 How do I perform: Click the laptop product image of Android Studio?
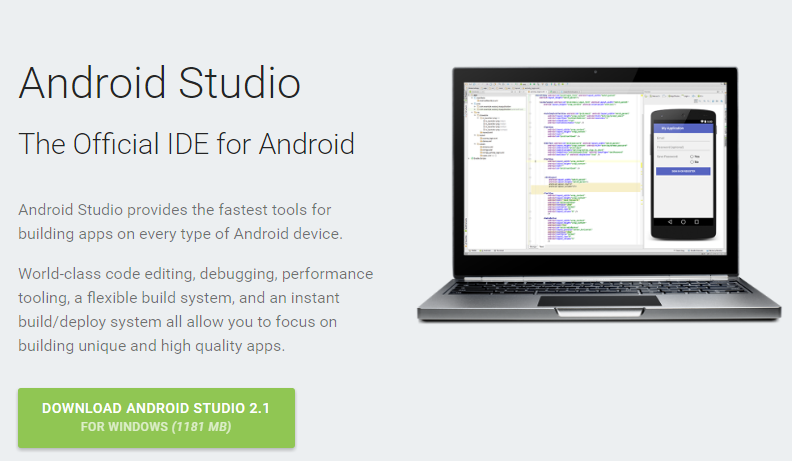[599, 194]
